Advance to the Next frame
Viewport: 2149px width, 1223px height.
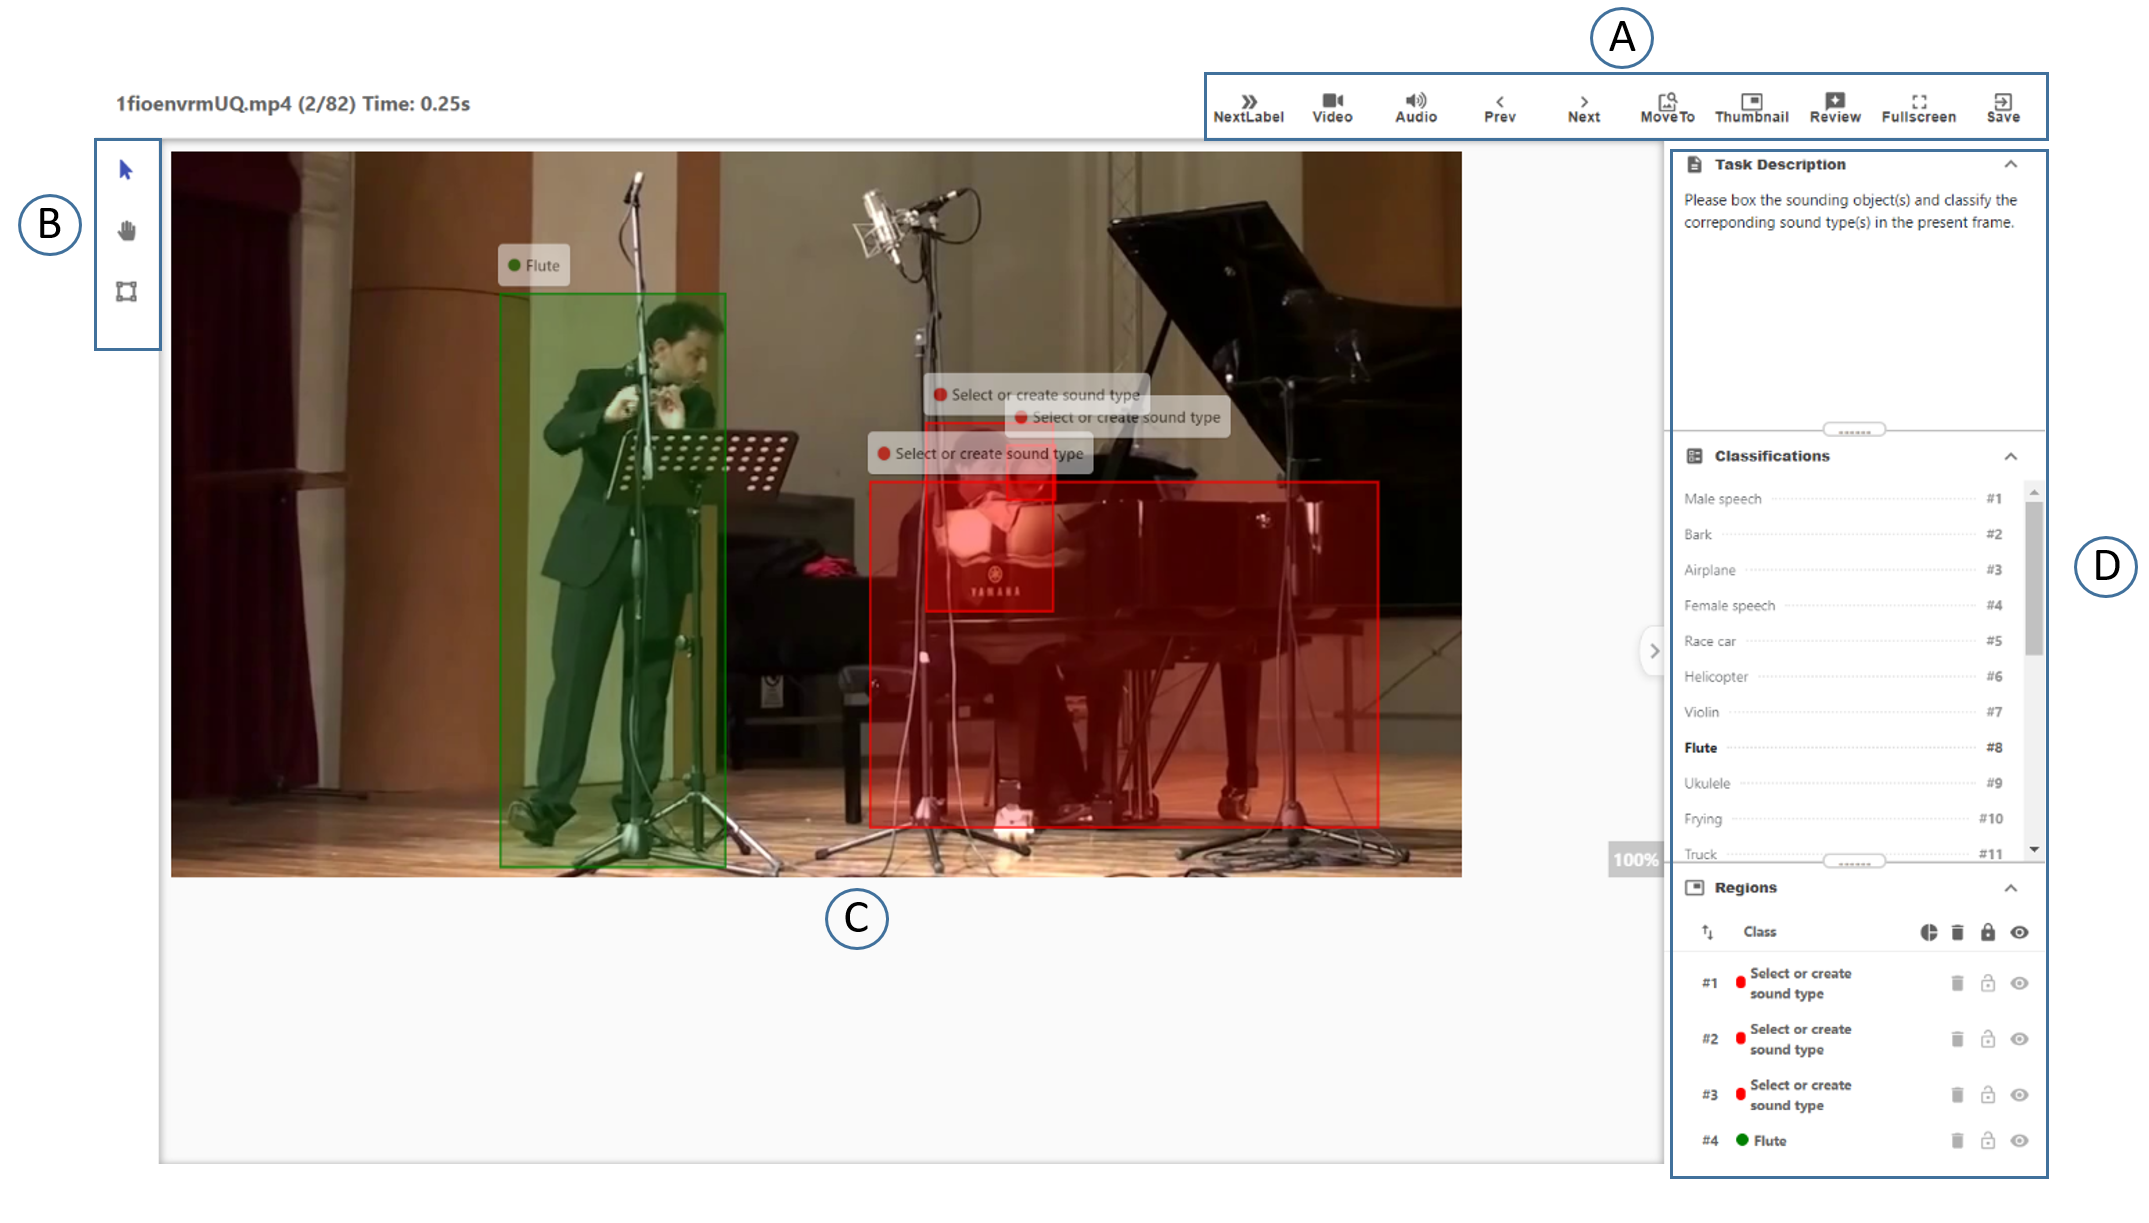1584,108
